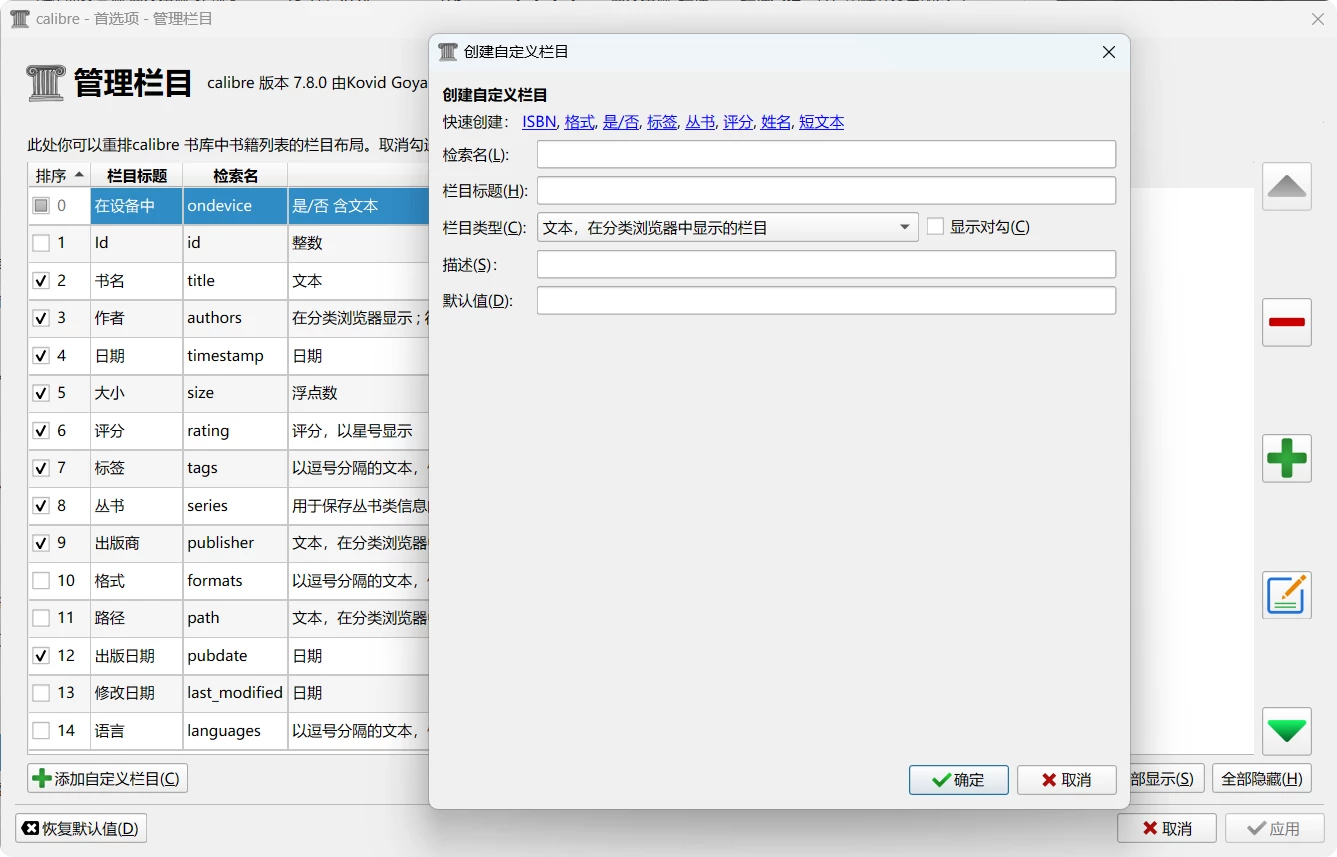The image size is (1337, 857).
Task: Uncheck the 书名 column checkbox
Action: pos(41,281)
